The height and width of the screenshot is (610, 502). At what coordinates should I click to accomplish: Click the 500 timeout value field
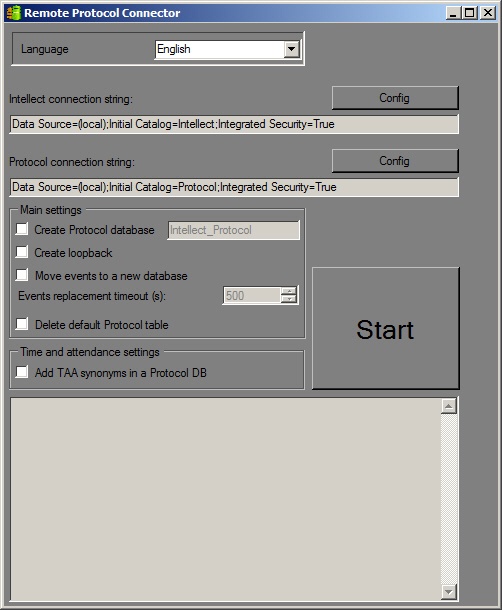coord(252,296)
